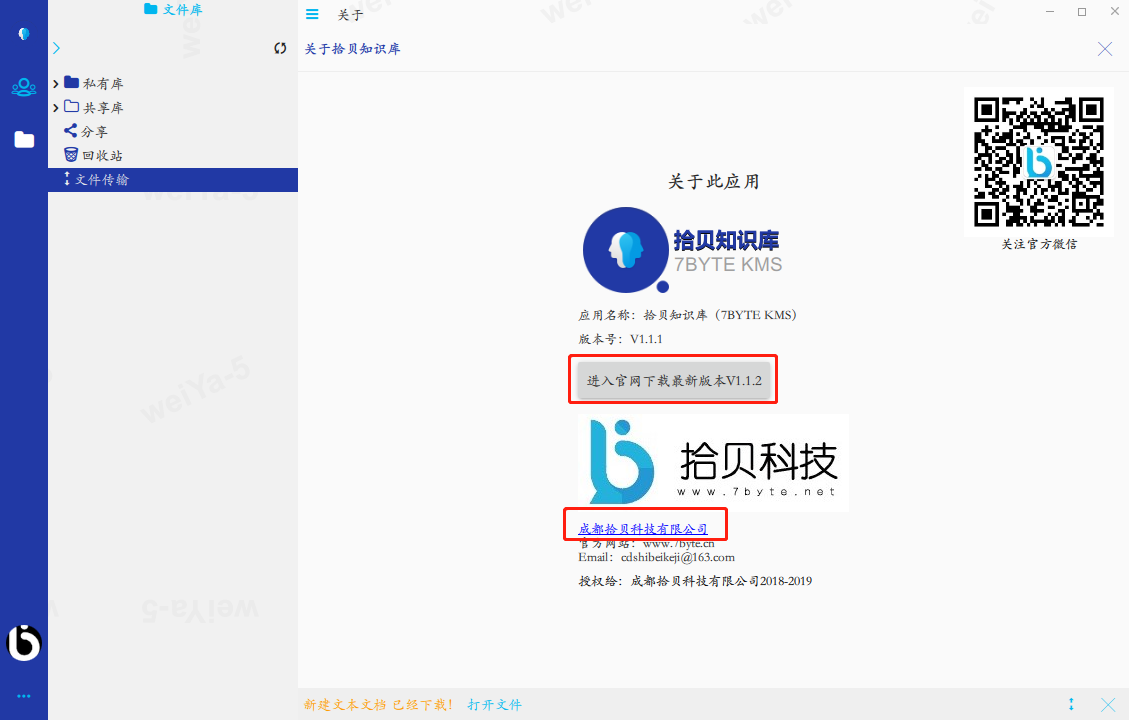Click the 关注官方微信 caption
Screen dimensions: 1129x720
click(1040, 244)
